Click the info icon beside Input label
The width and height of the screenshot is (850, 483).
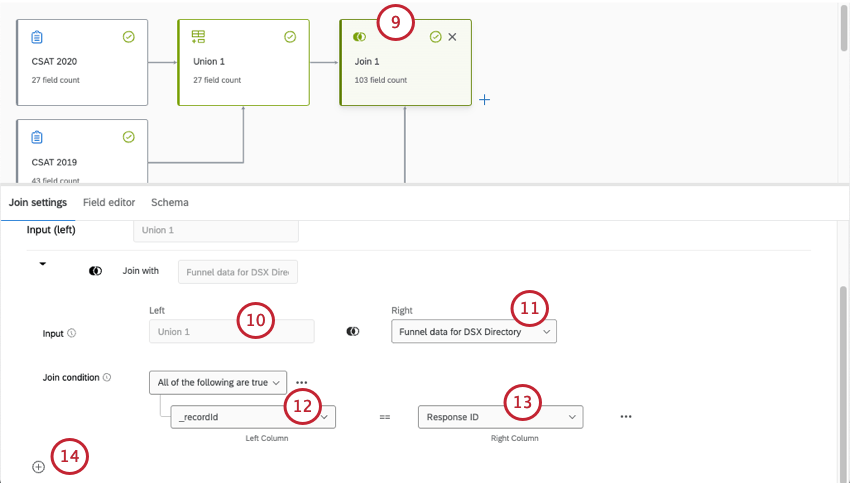pos(71,333)
